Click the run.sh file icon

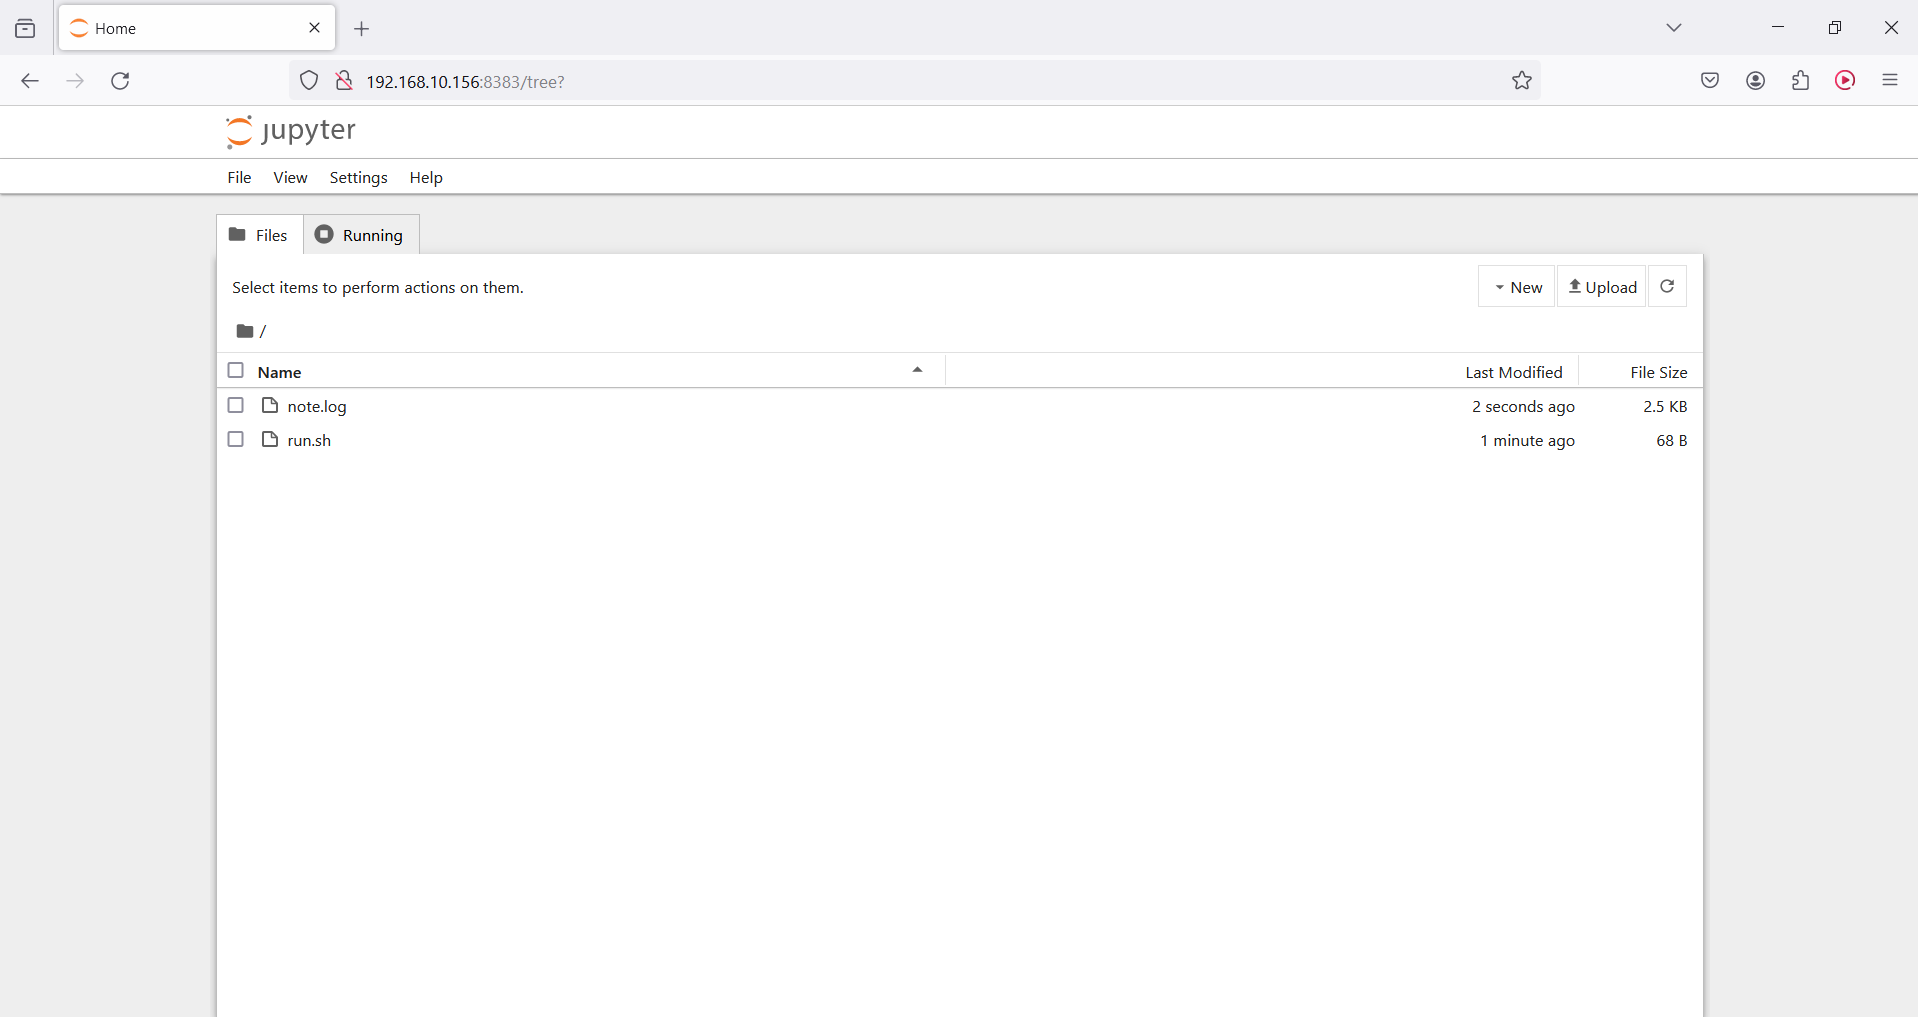pyautogui.click(x=270, y=439)
